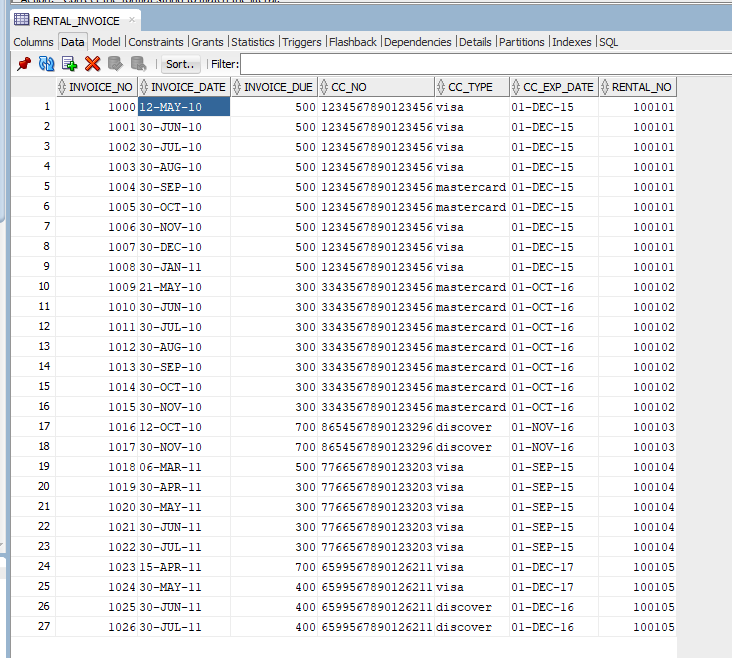Click into the Filter input field
732x658 pixels.
[x=486, y=64]
